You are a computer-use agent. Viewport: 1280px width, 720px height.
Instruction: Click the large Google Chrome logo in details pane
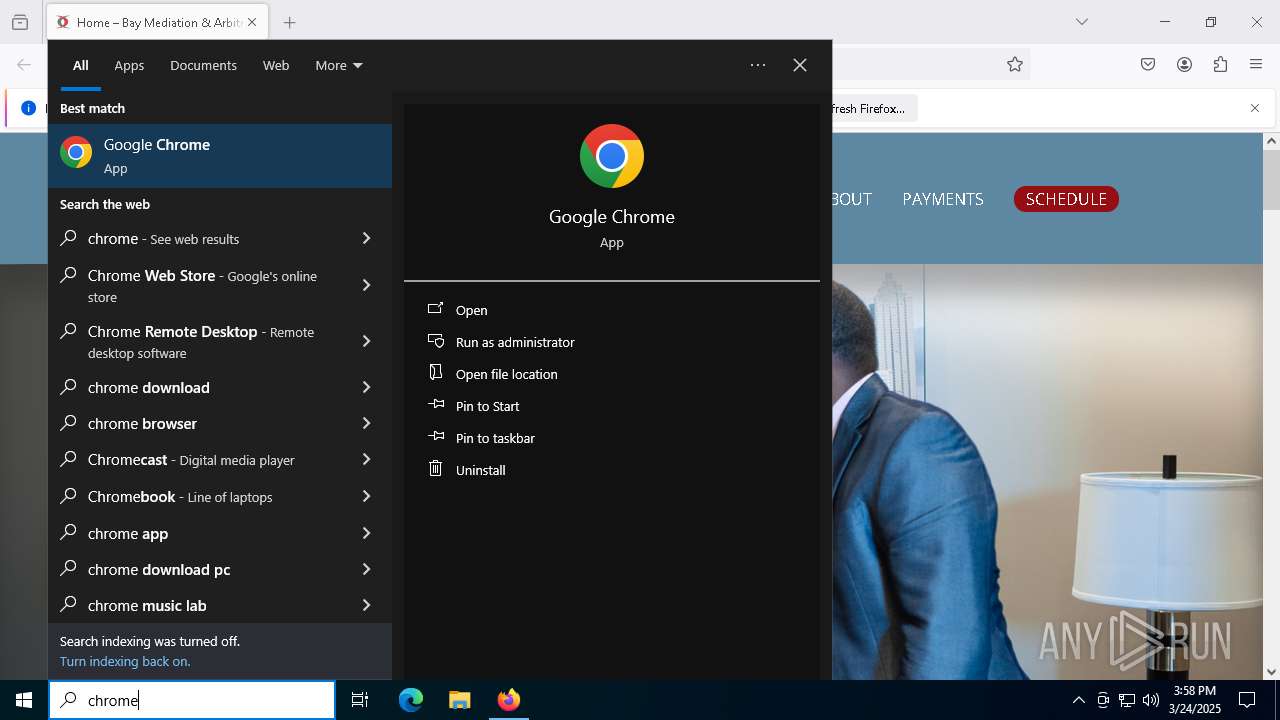tap(612, 156)
